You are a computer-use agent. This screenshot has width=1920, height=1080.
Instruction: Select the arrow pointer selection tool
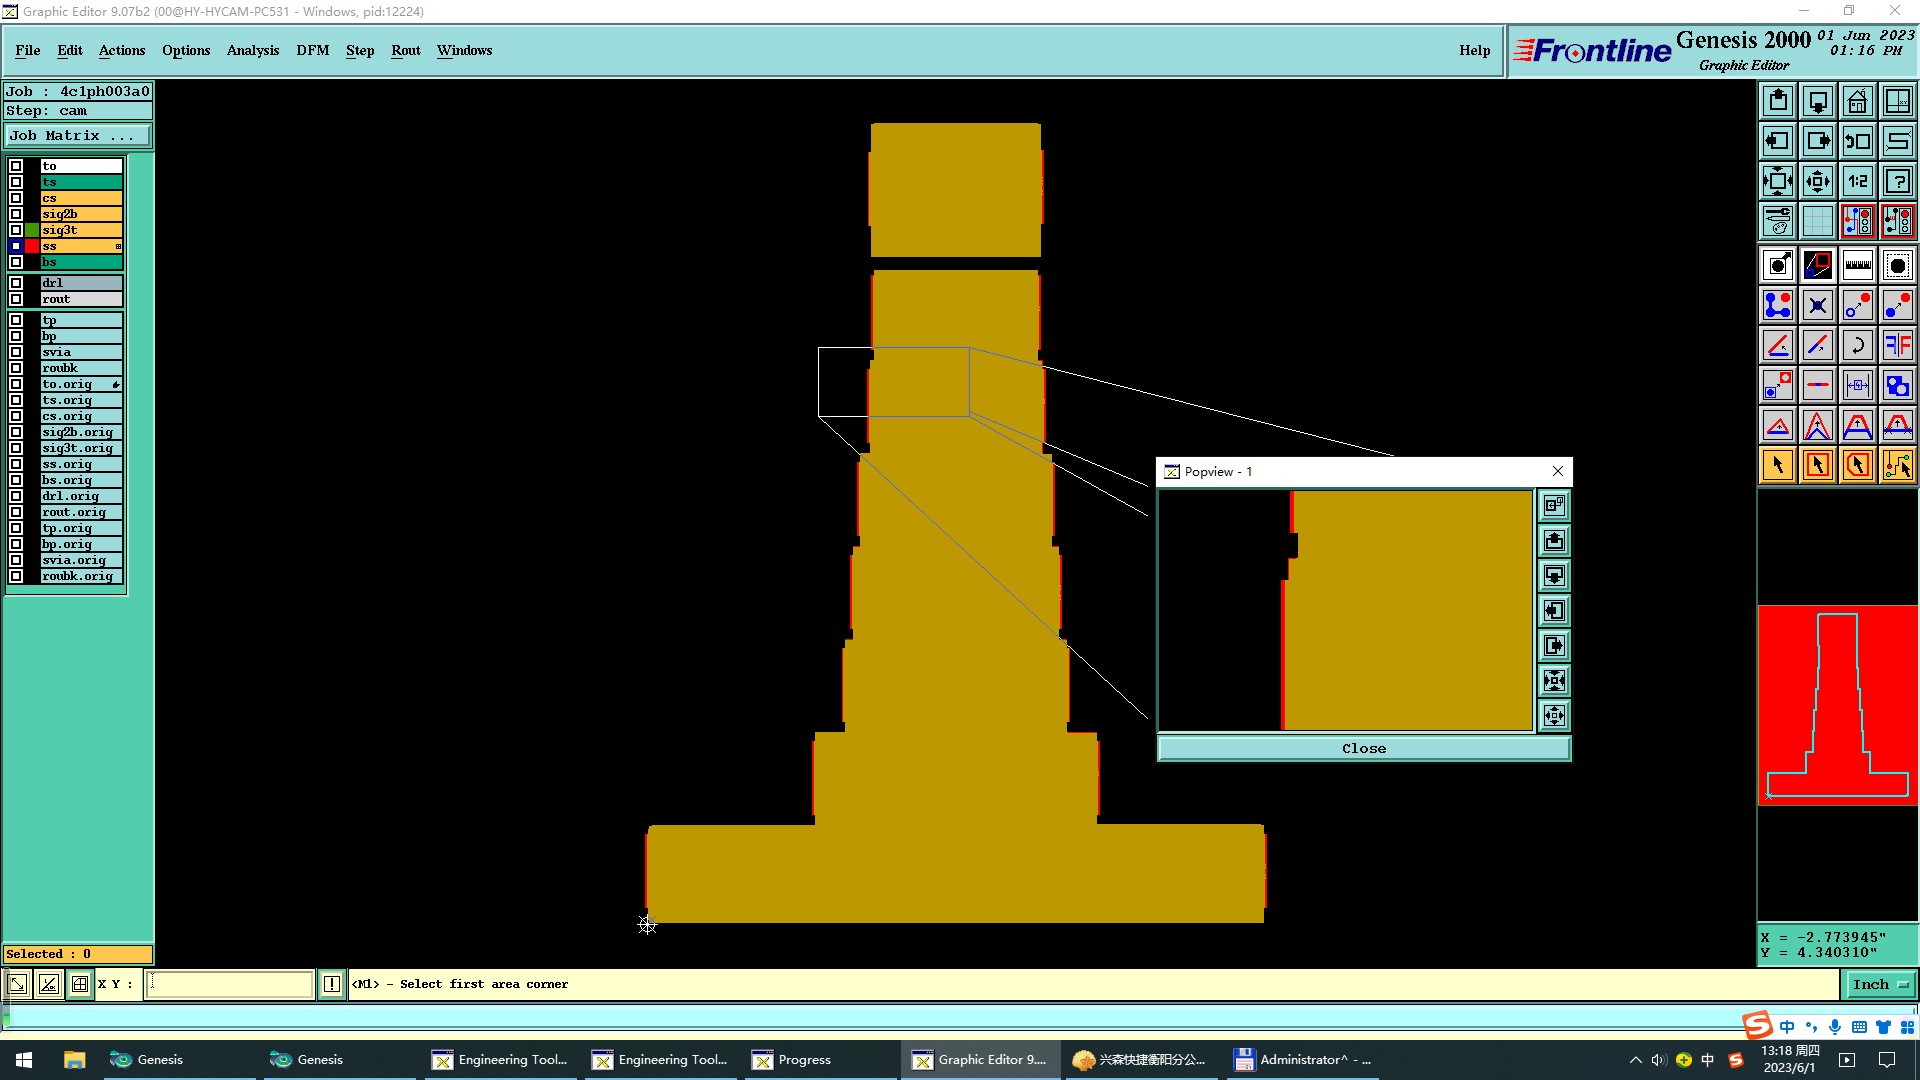[x=1778, y=465]
